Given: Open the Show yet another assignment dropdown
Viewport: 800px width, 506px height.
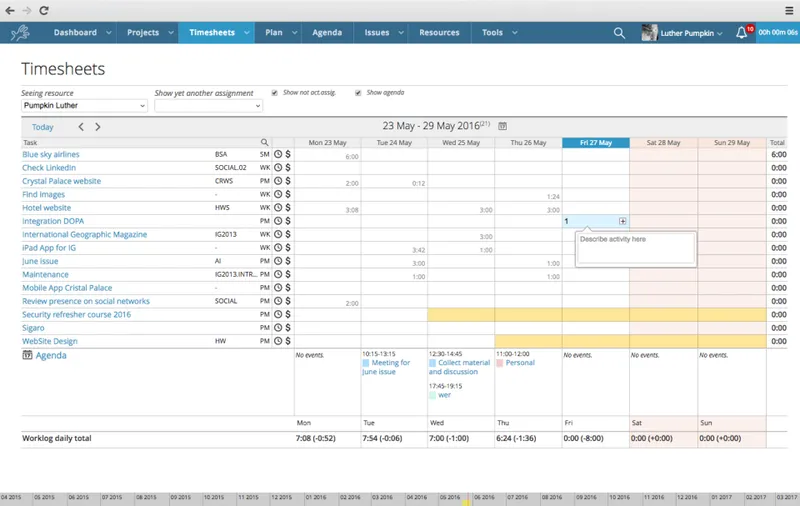Looking at the screenshot, I should [x=209, y=106].
